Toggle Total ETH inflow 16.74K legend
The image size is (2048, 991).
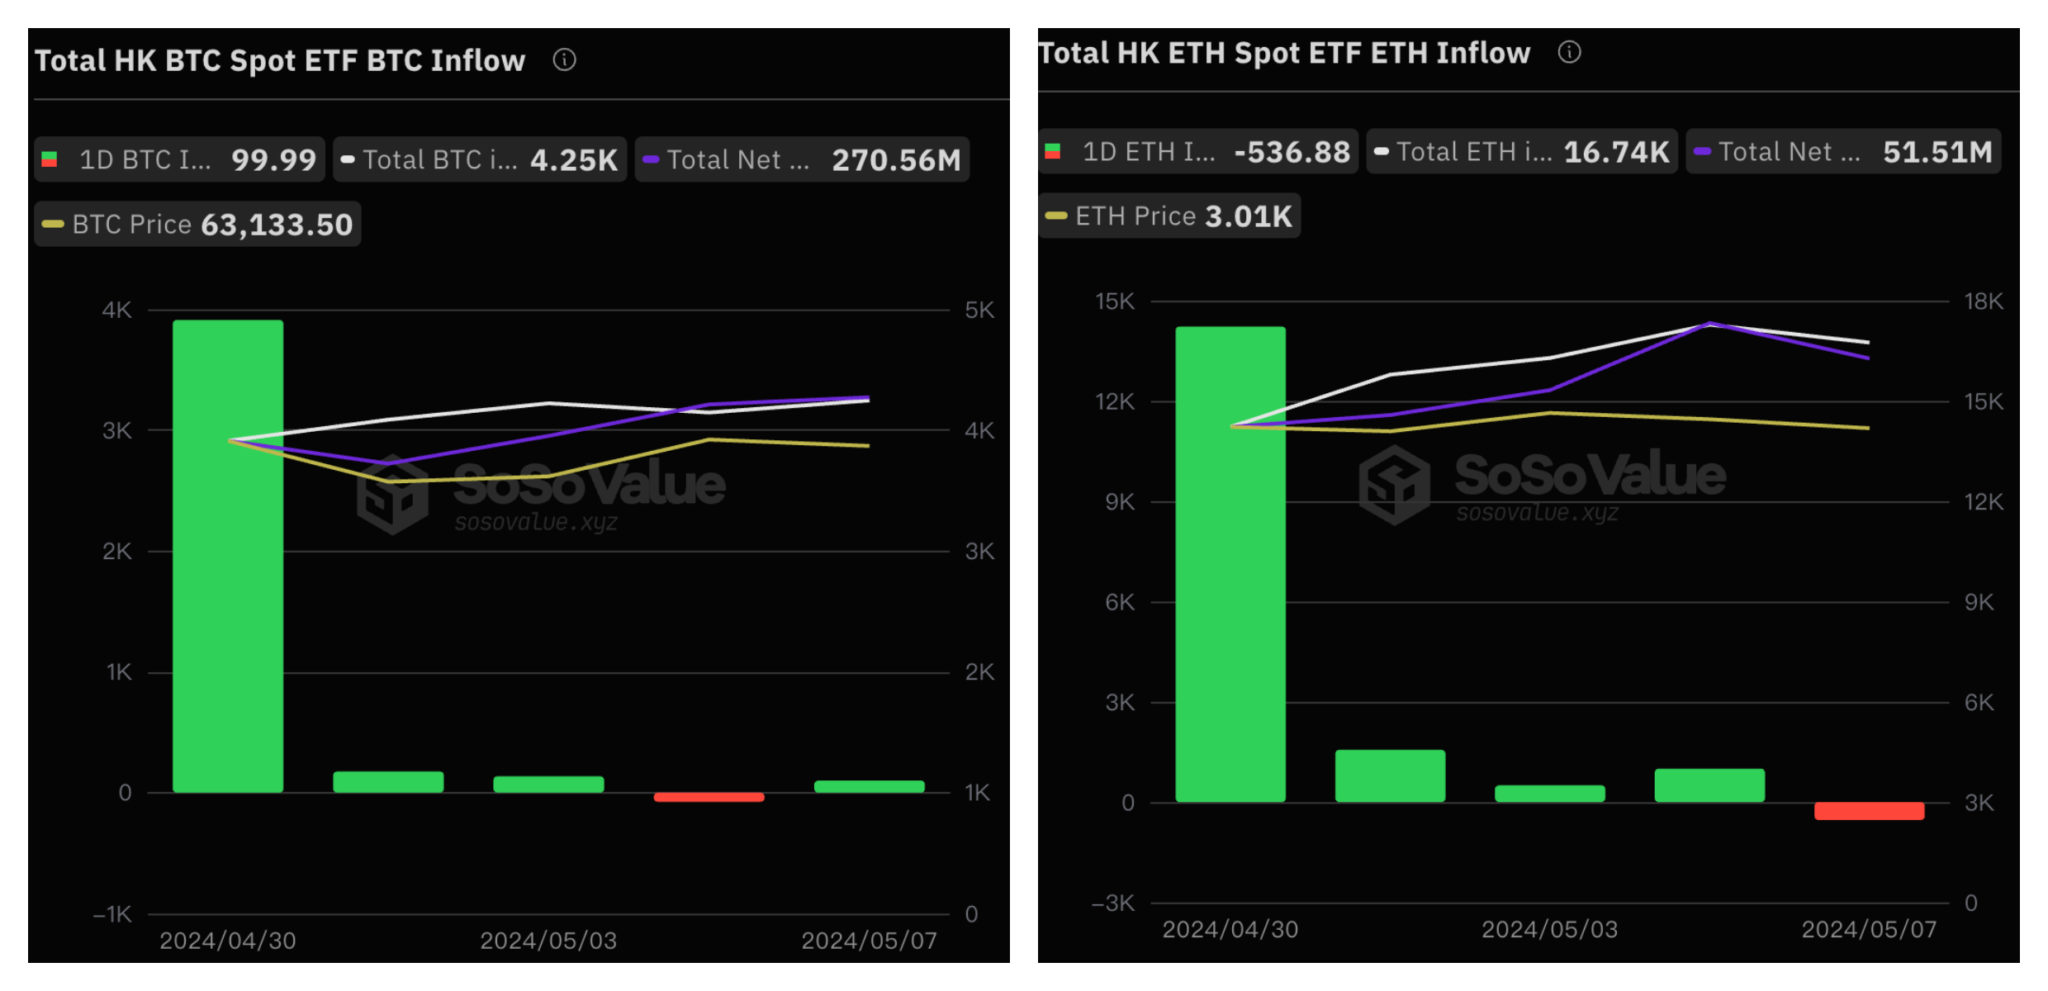pos(1522,152)
